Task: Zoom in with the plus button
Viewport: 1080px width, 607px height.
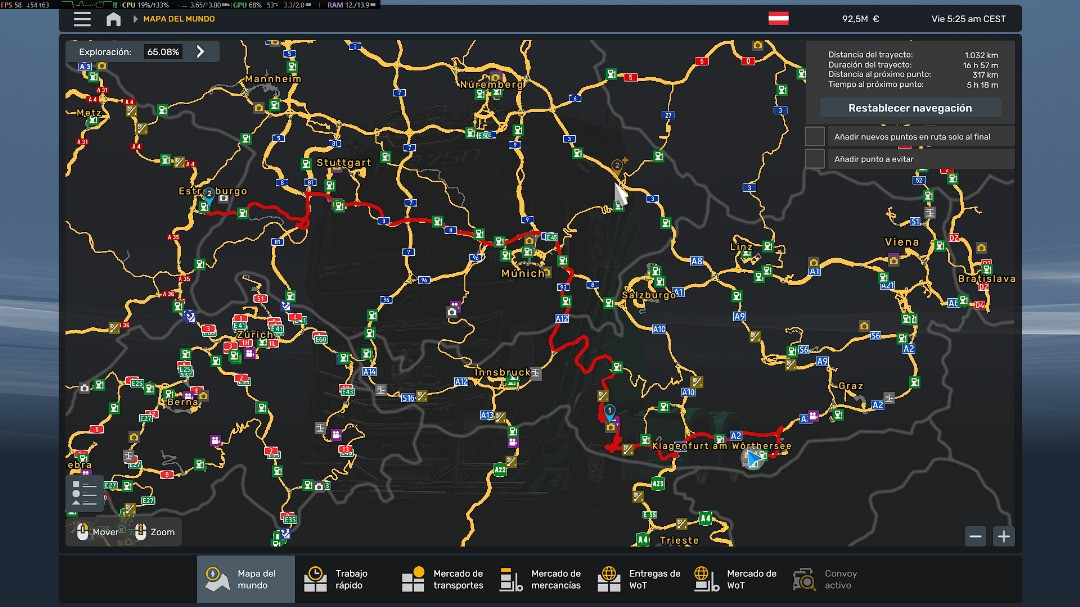Action: 1004,536
